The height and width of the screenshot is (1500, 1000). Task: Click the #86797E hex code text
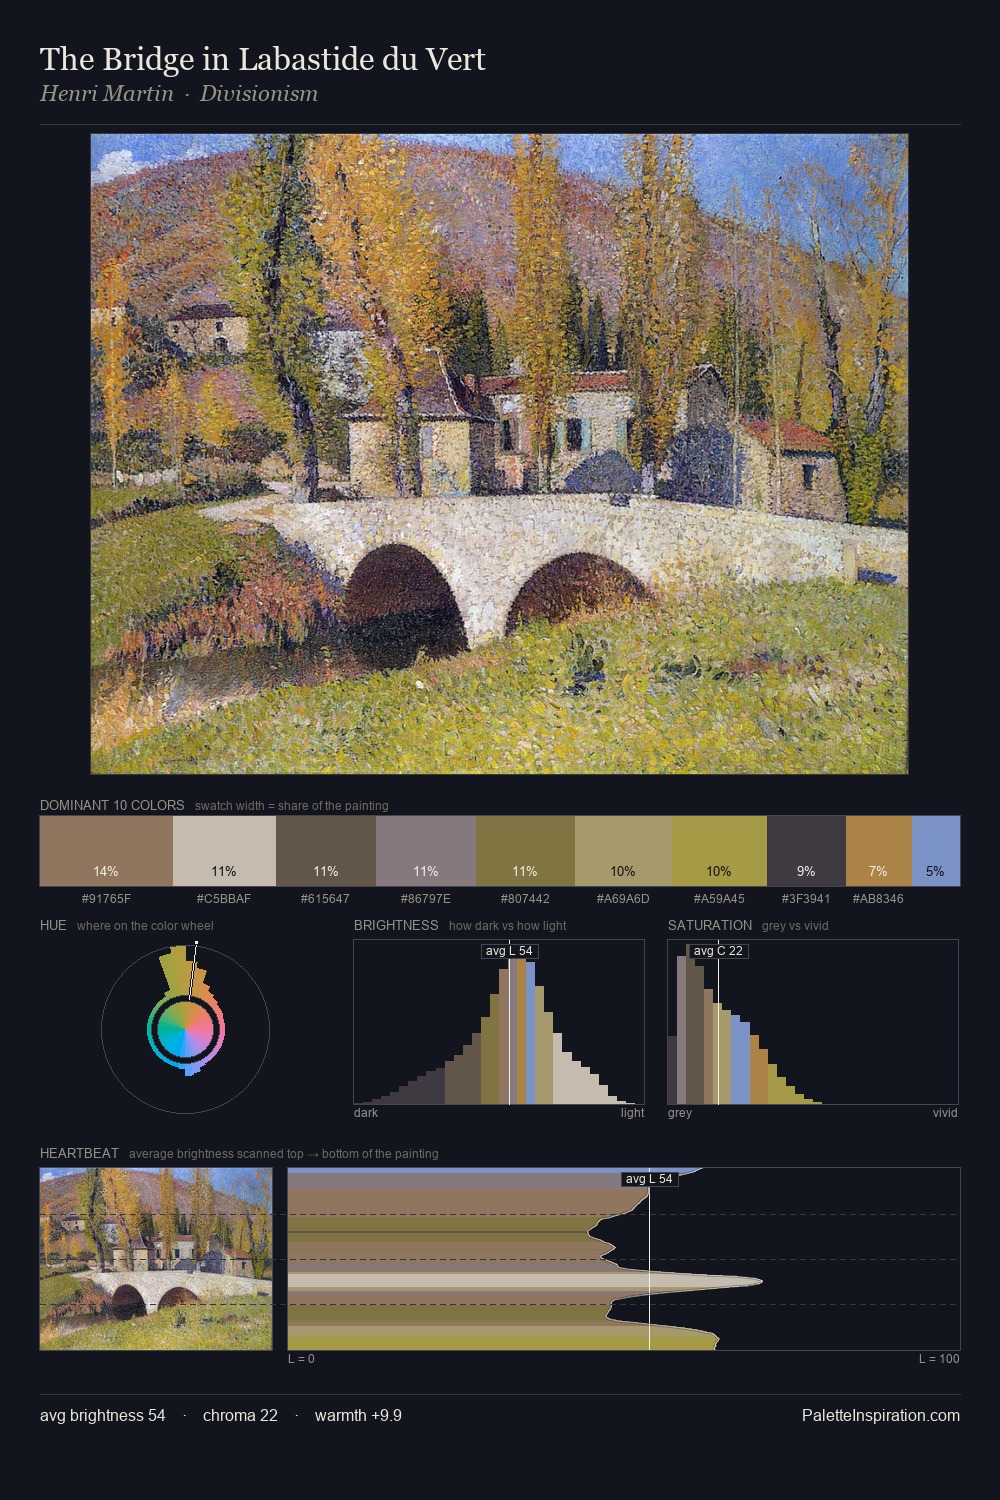coord(426,899)
